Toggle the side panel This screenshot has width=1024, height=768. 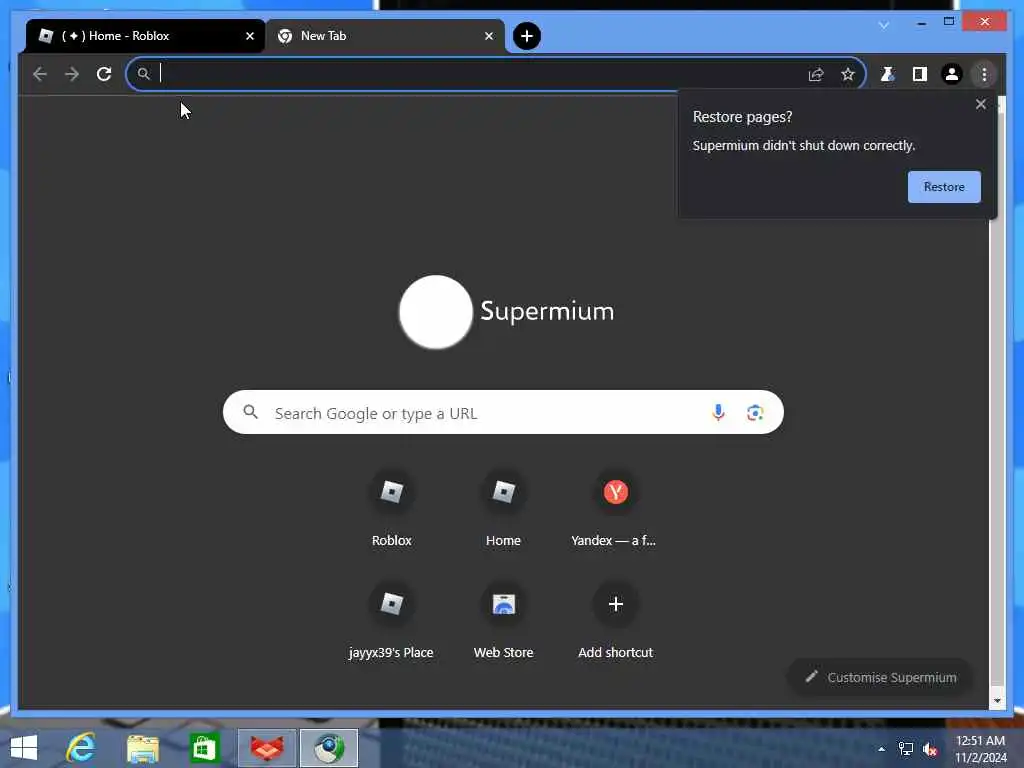point(920,74)
